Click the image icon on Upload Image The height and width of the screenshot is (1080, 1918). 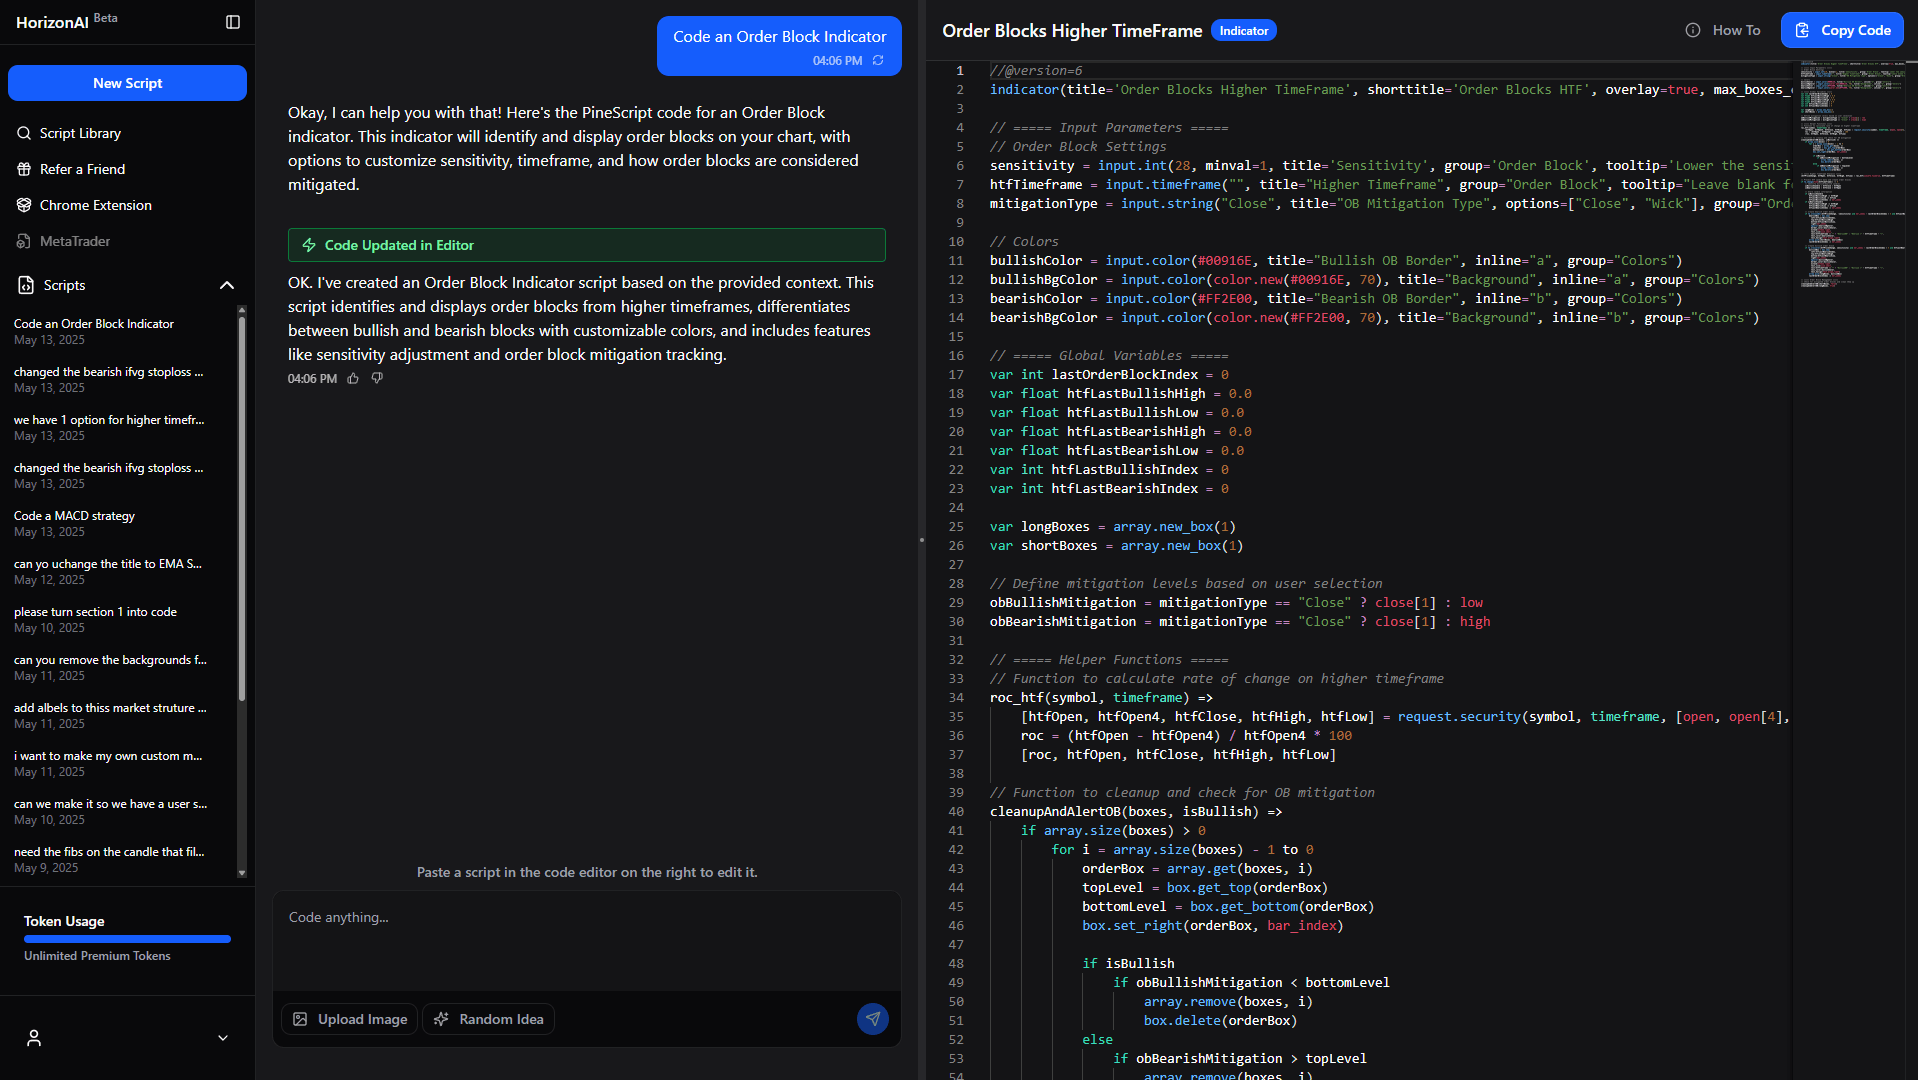tap(300, 1019)
